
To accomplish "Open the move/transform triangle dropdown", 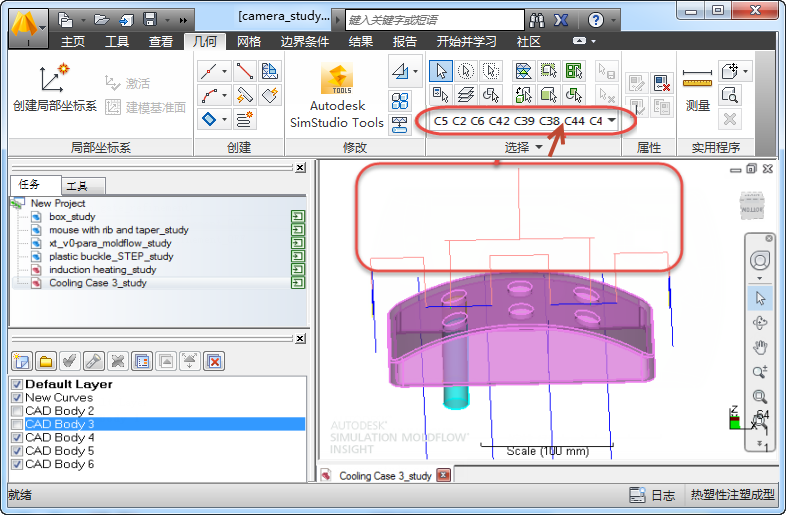I will tap(416, 71).
